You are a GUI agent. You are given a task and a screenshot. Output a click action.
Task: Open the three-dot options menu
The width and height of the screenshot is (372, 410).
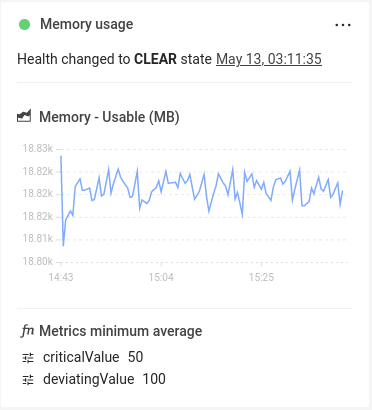point(343,25)
